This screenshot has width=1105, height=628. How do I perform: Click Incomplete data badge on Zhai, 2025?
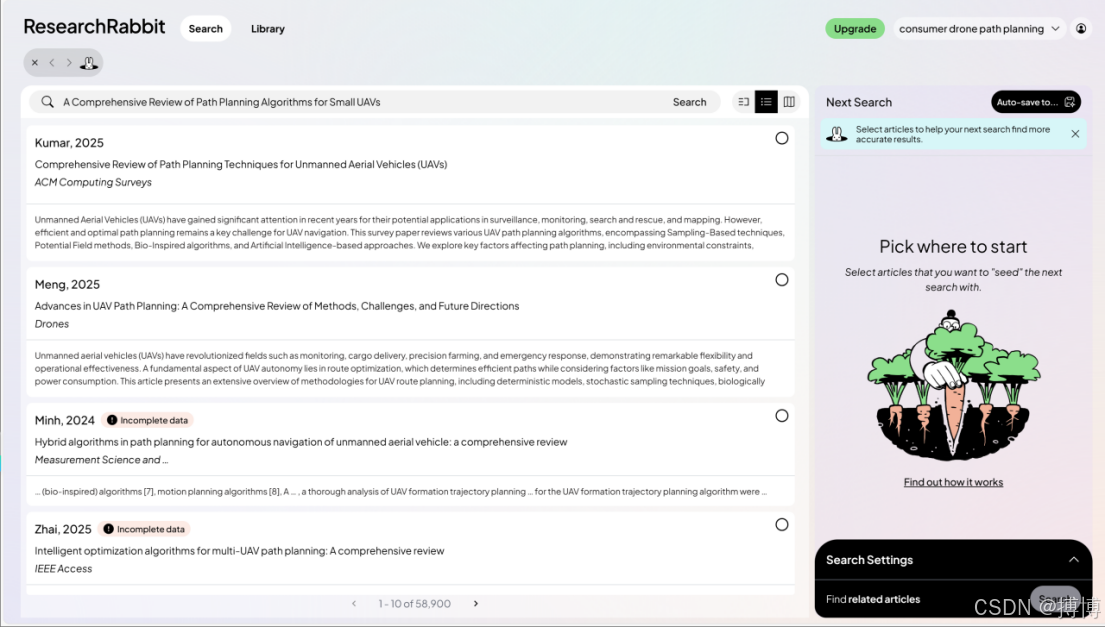tap(144, 529)
